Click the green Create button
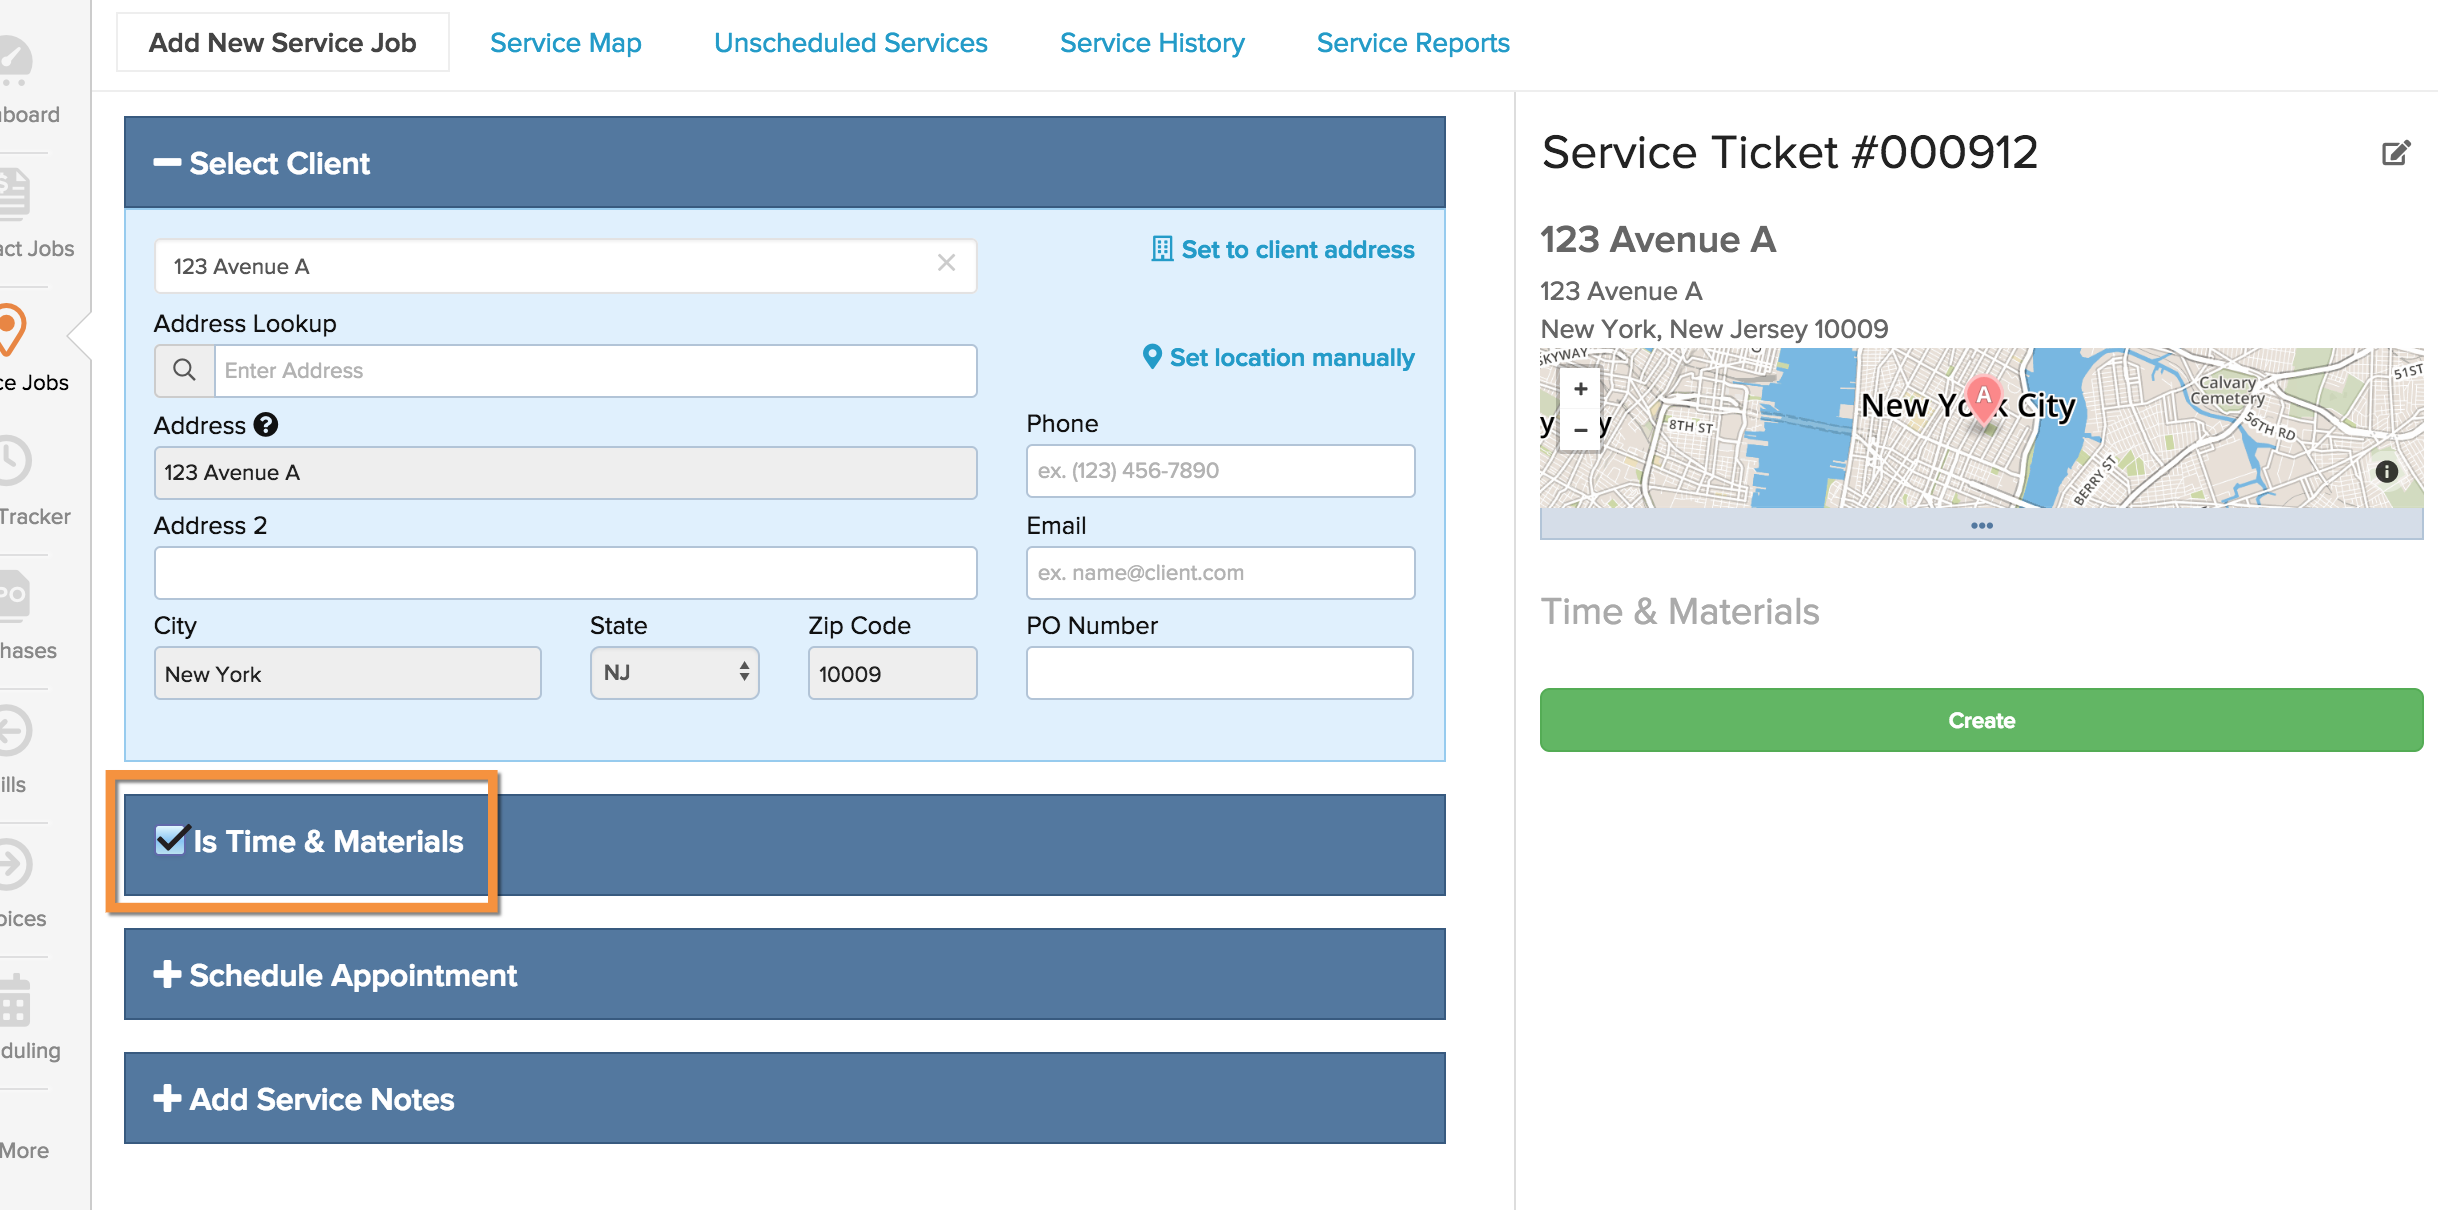 coord(1980,720)
